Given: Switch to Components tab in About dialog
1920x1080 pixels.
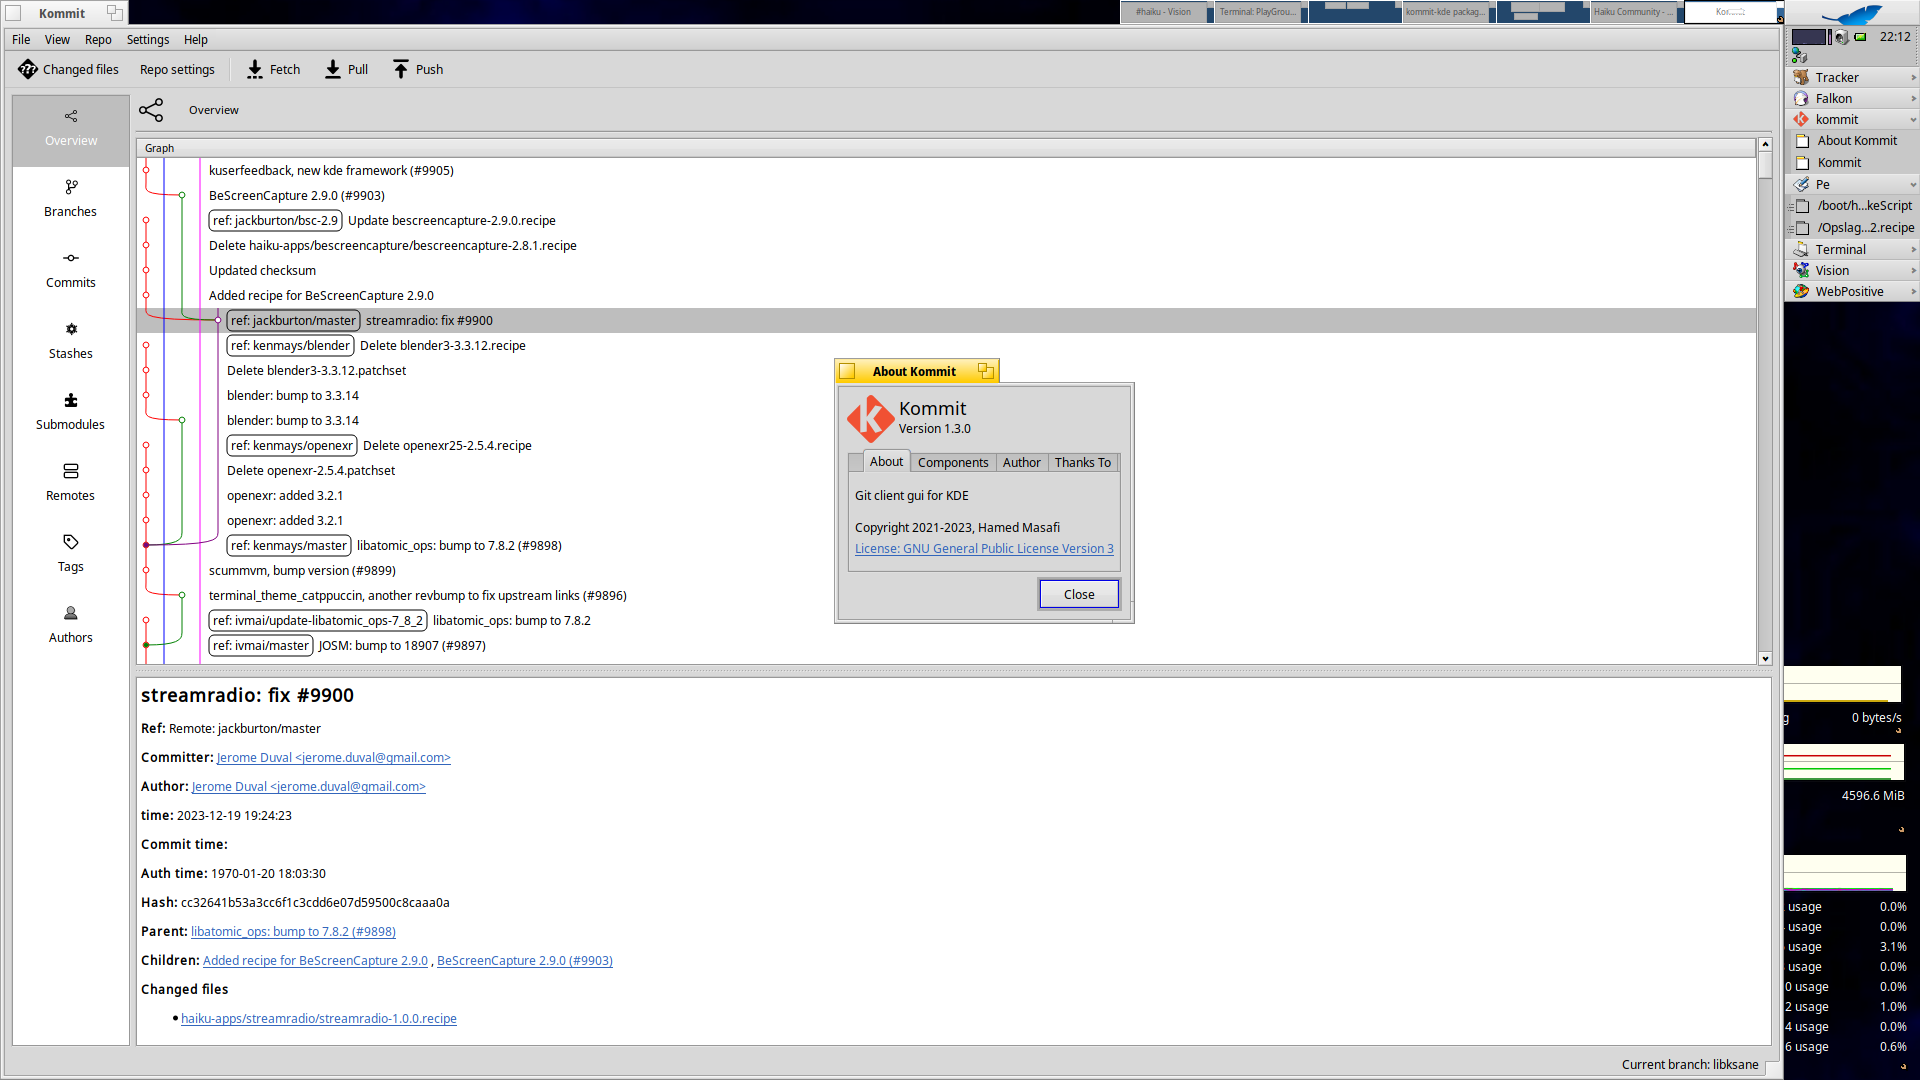Looking at the screenshot, I should click(953, 462).
